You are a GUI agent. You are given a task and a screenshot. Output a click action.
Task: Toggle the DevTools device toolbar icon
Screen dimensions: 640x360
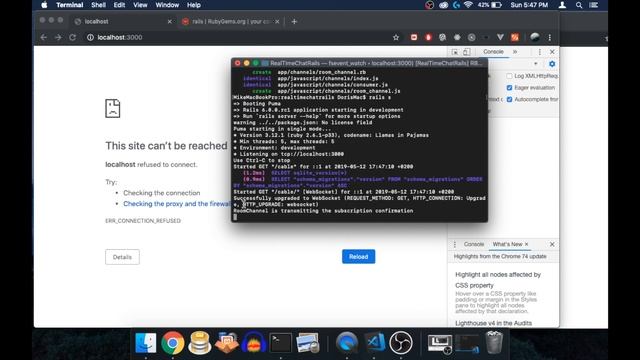[x=467, y=52]
